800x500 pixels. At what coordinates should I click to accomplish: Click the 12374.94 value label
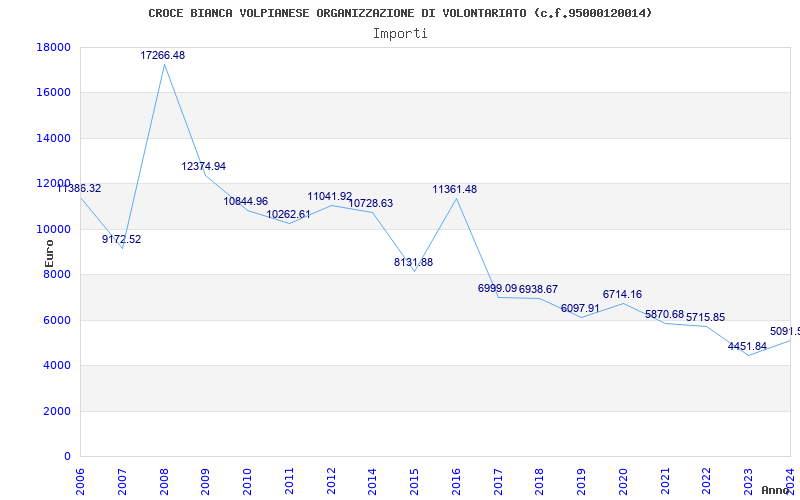pos(203,167)
